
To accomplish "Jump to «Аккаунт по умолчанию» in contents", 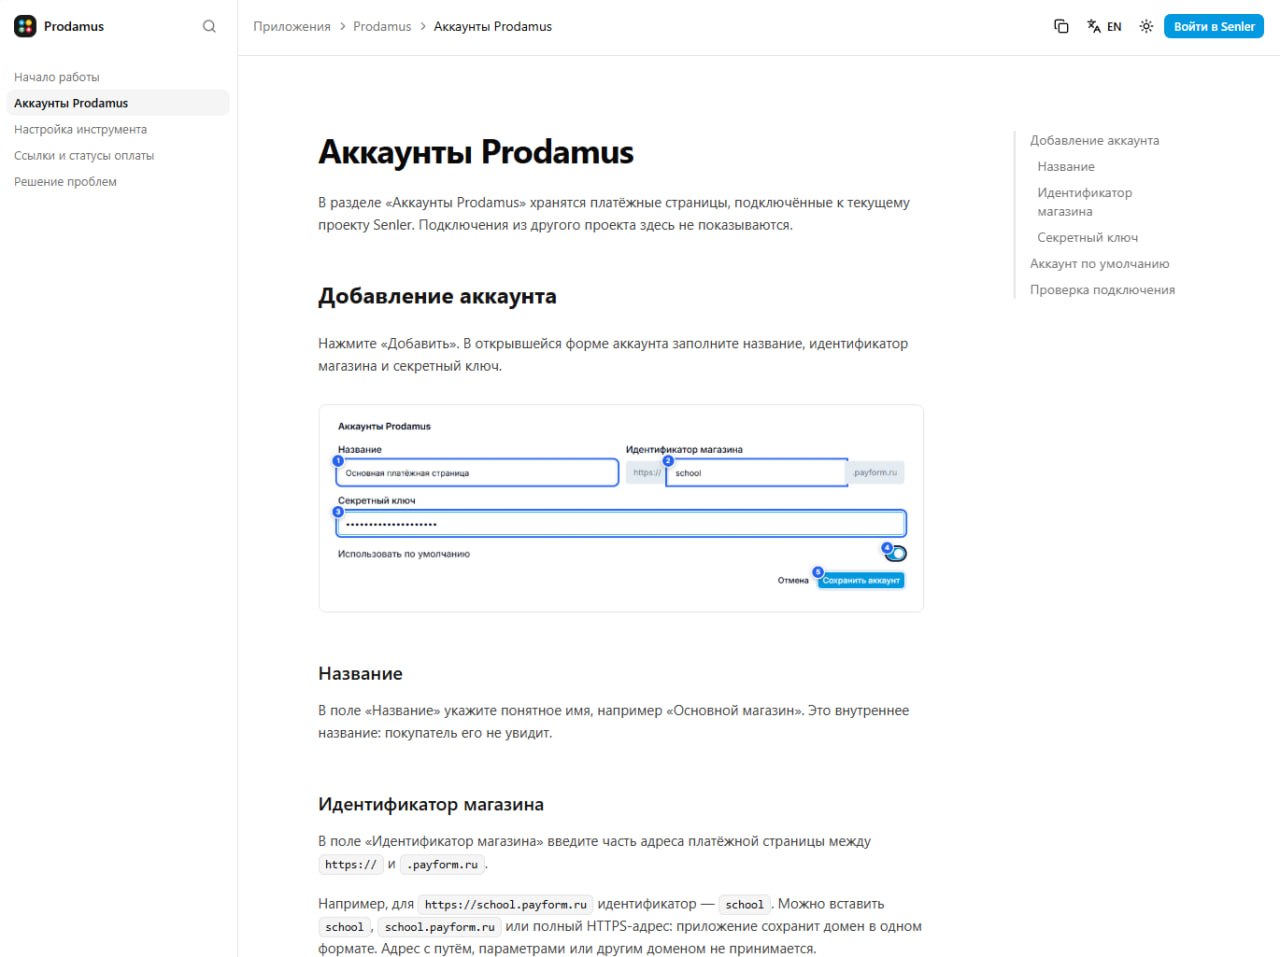I will coord(1100,263).
